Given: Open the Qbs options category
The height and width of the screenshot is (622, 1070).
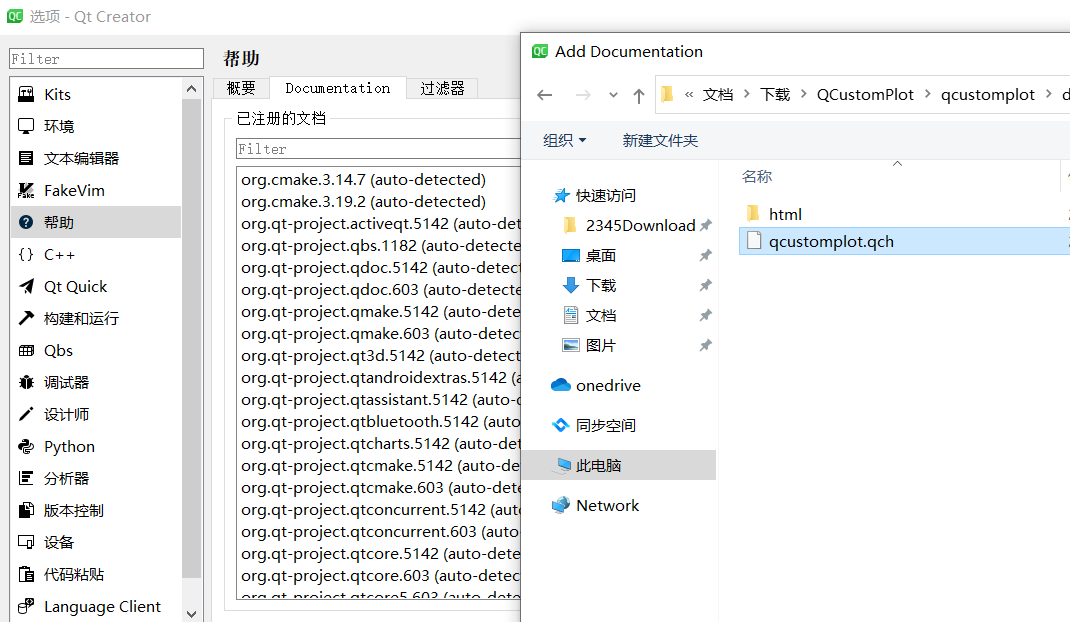Looking at the screenshot, I should click(96, 351).
